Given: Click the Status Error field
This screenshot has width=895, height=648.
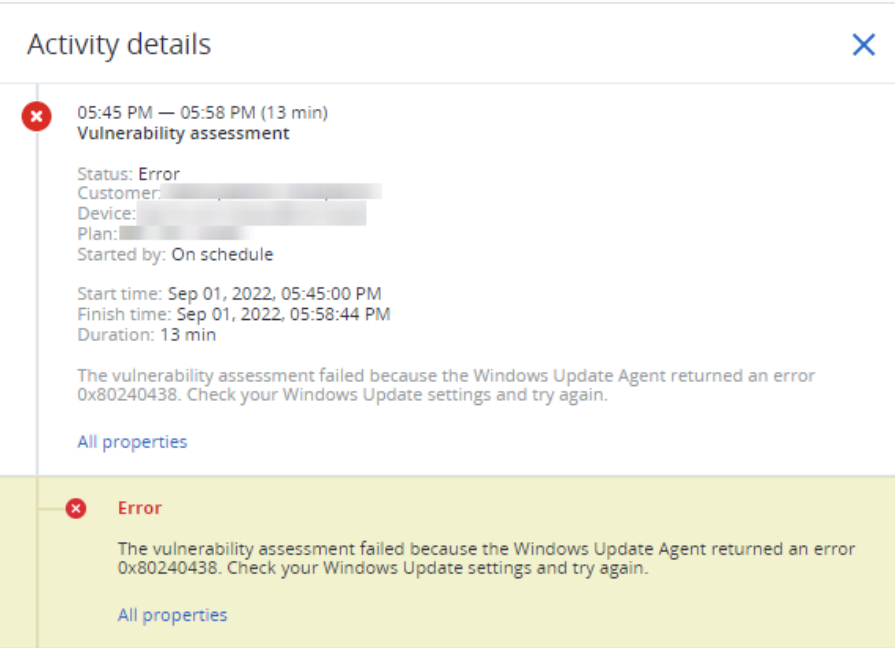Looking at the screenshot, I should pyautogui.click(x=128, y=174).
